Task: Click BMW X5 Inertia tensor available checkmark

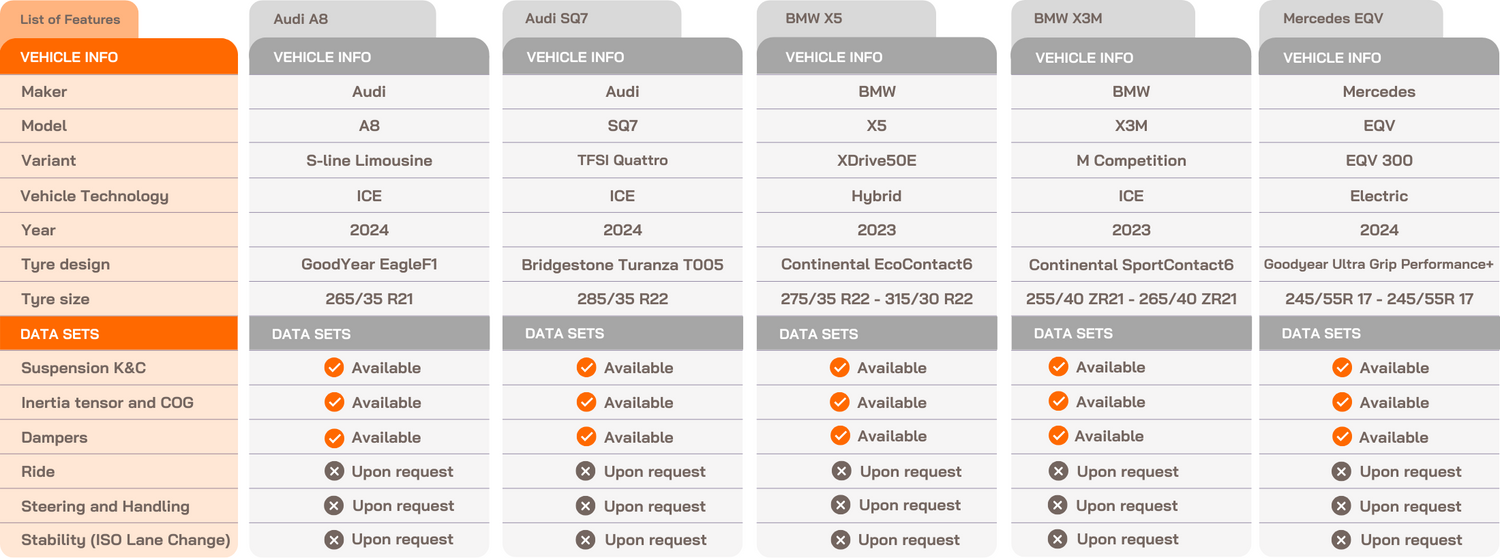Action: pyautogui.click(x=839, y=402)
